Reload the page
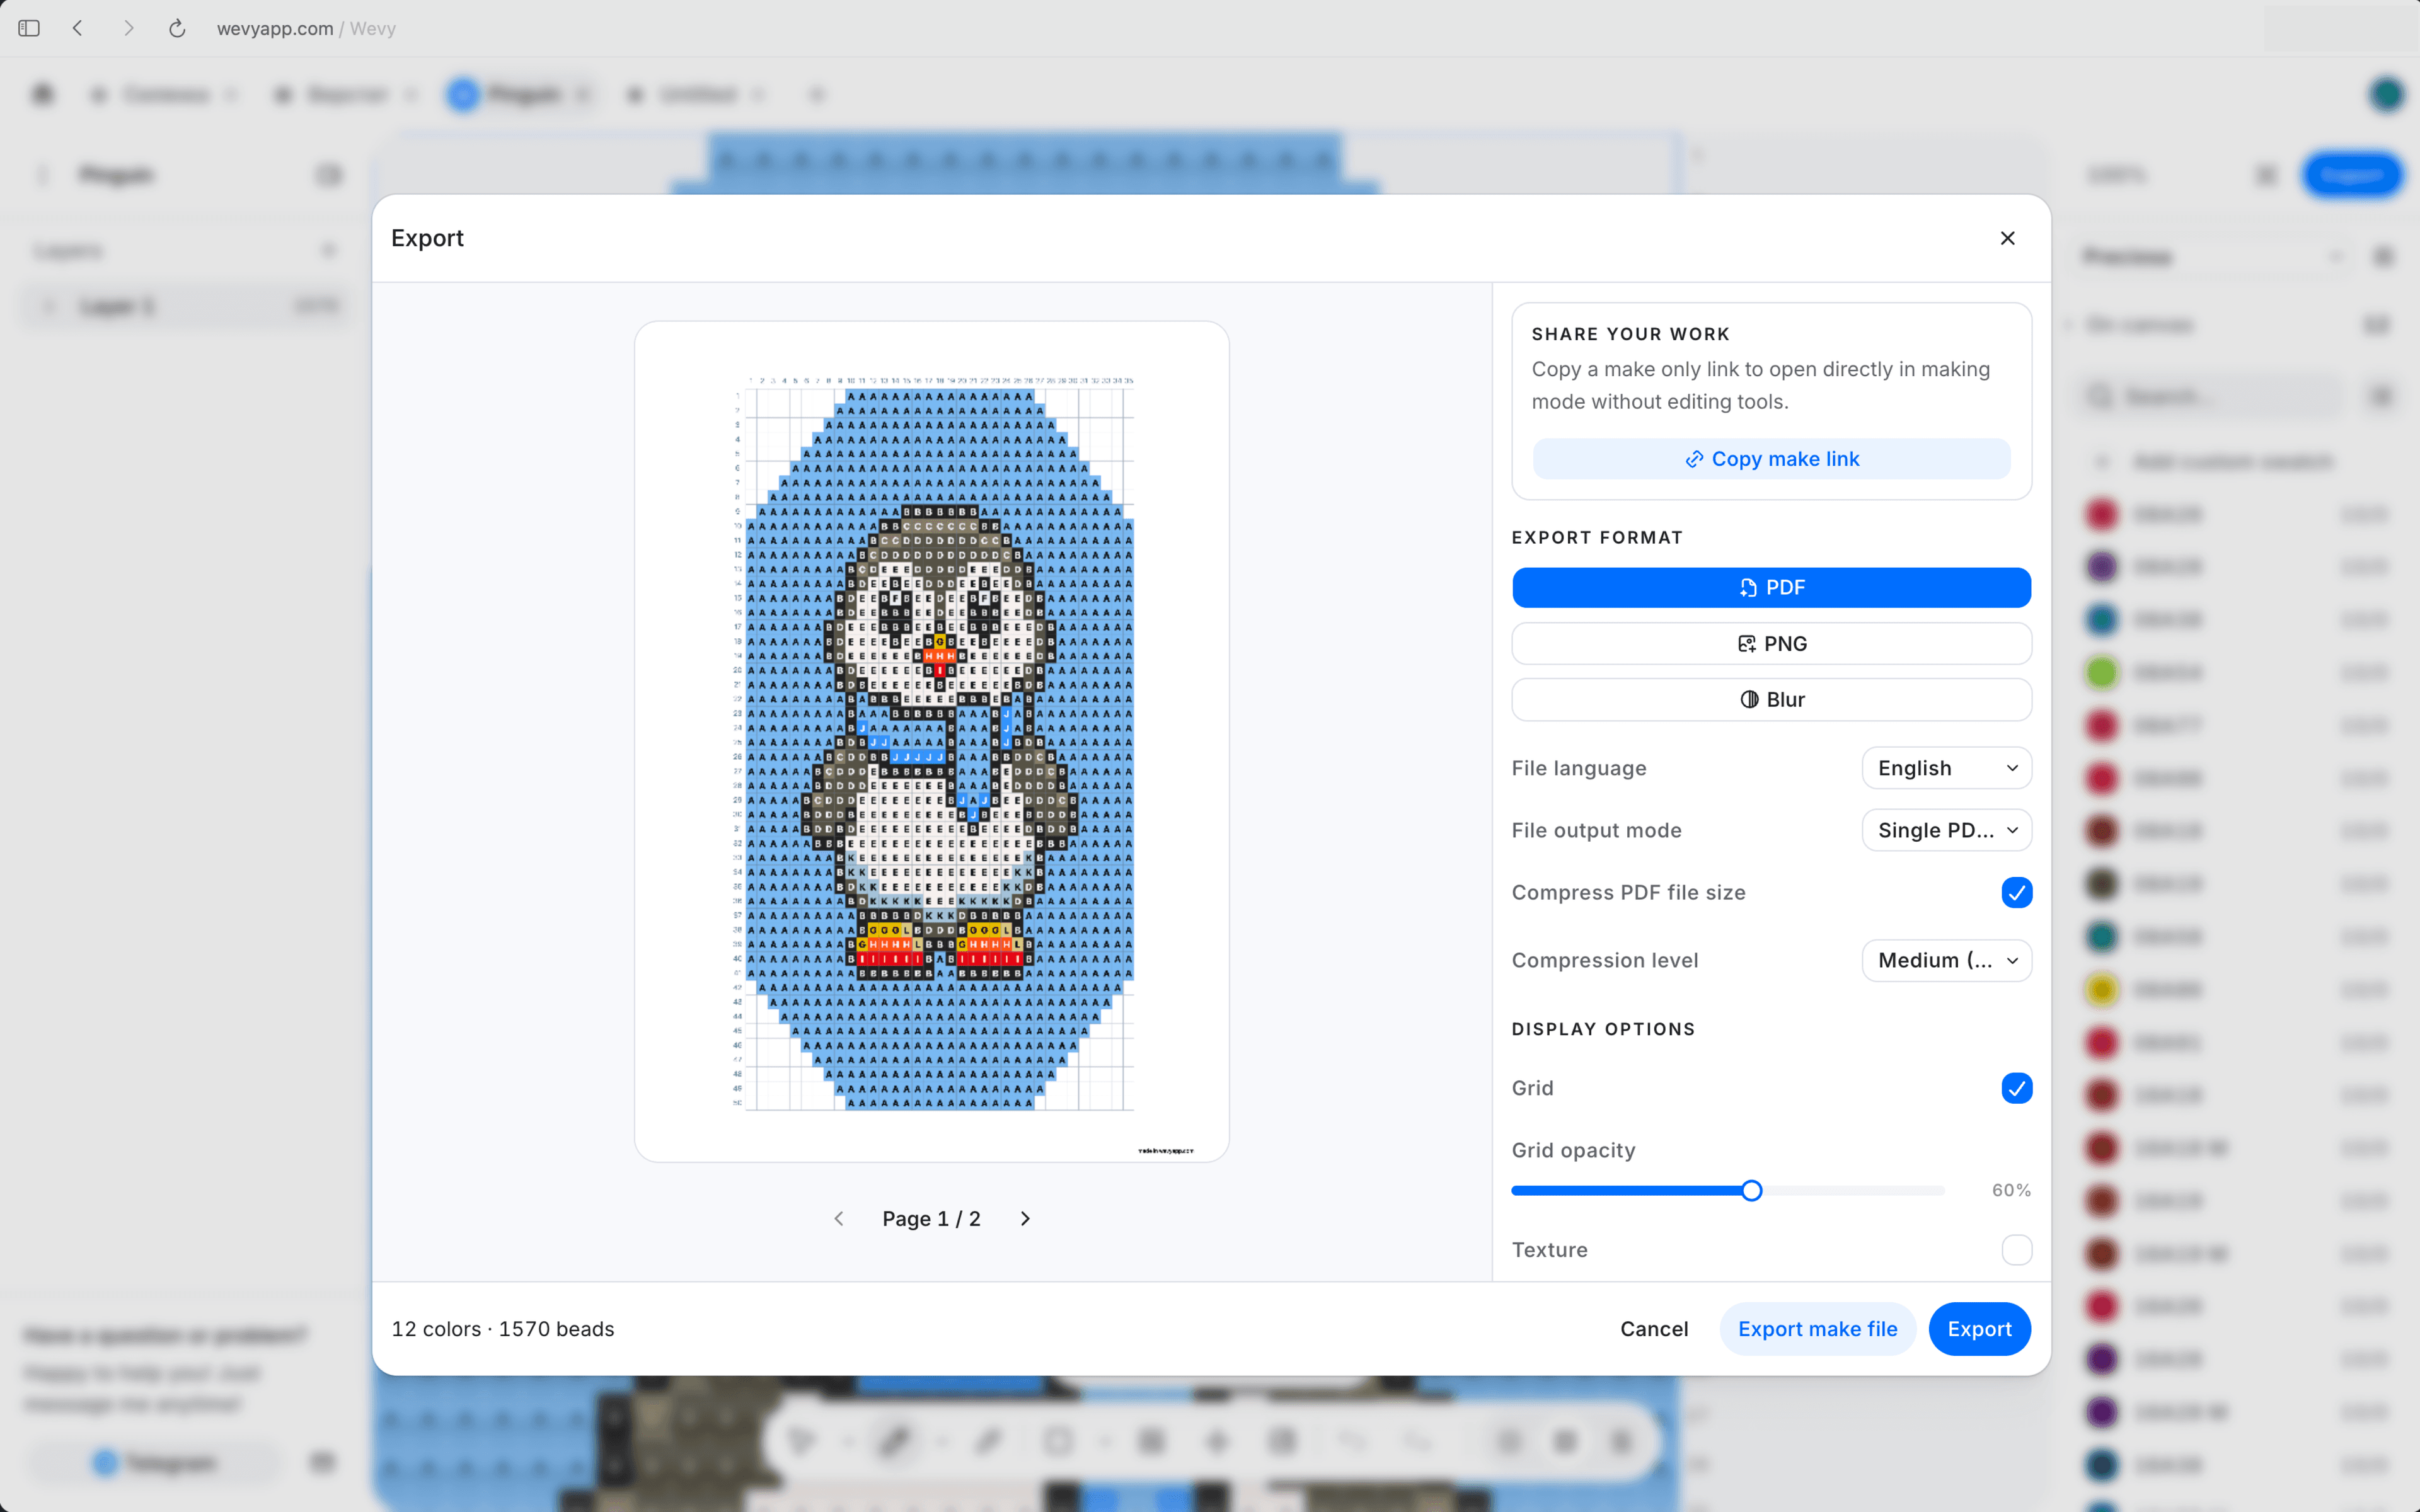This screenshot has height=1512, width=2420. [x=177, y=28]
